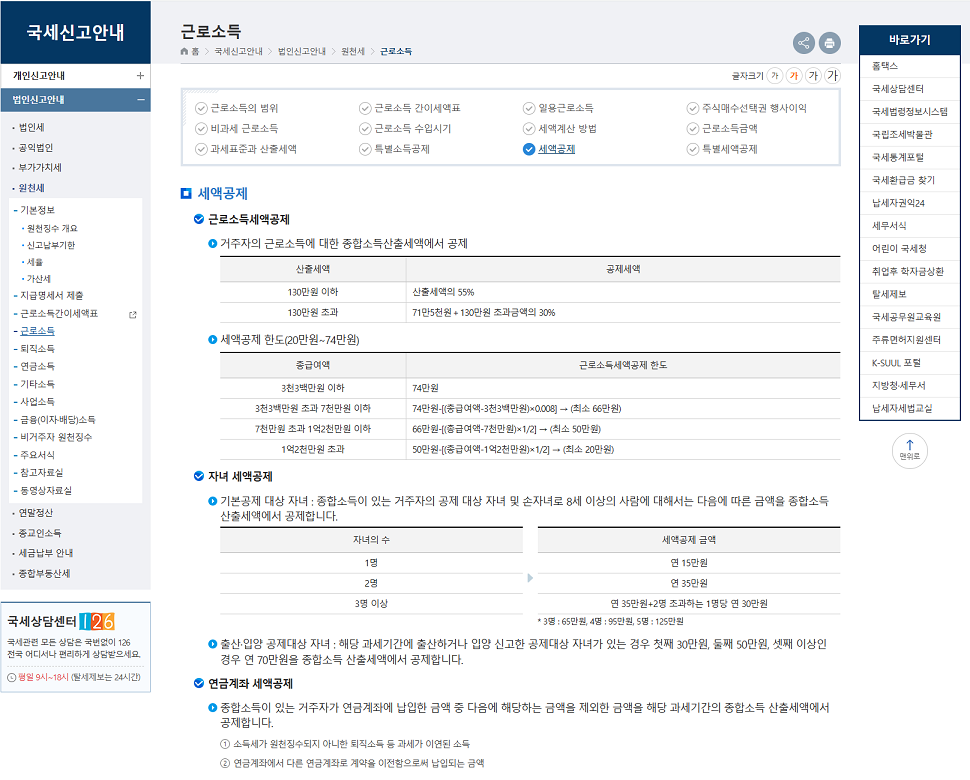Select the 세액계산 방법 option
This screenshot has width=970, height=780.
pyautogui.click(x=560, y=129)
